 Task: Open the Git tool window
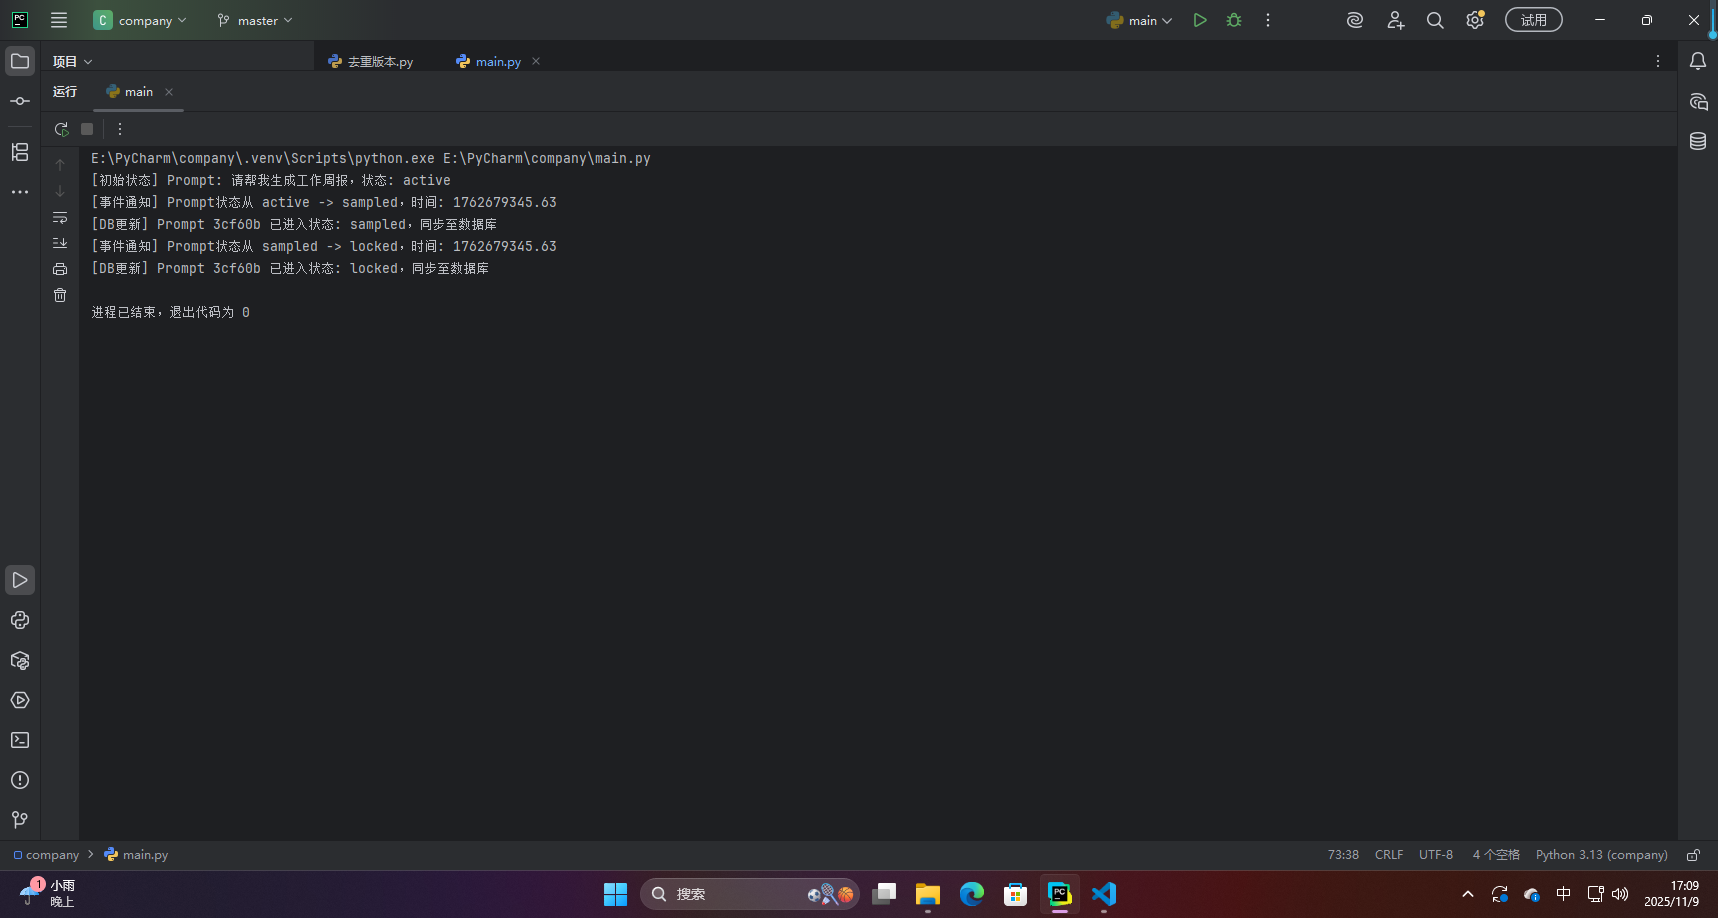tap(20, 820)
